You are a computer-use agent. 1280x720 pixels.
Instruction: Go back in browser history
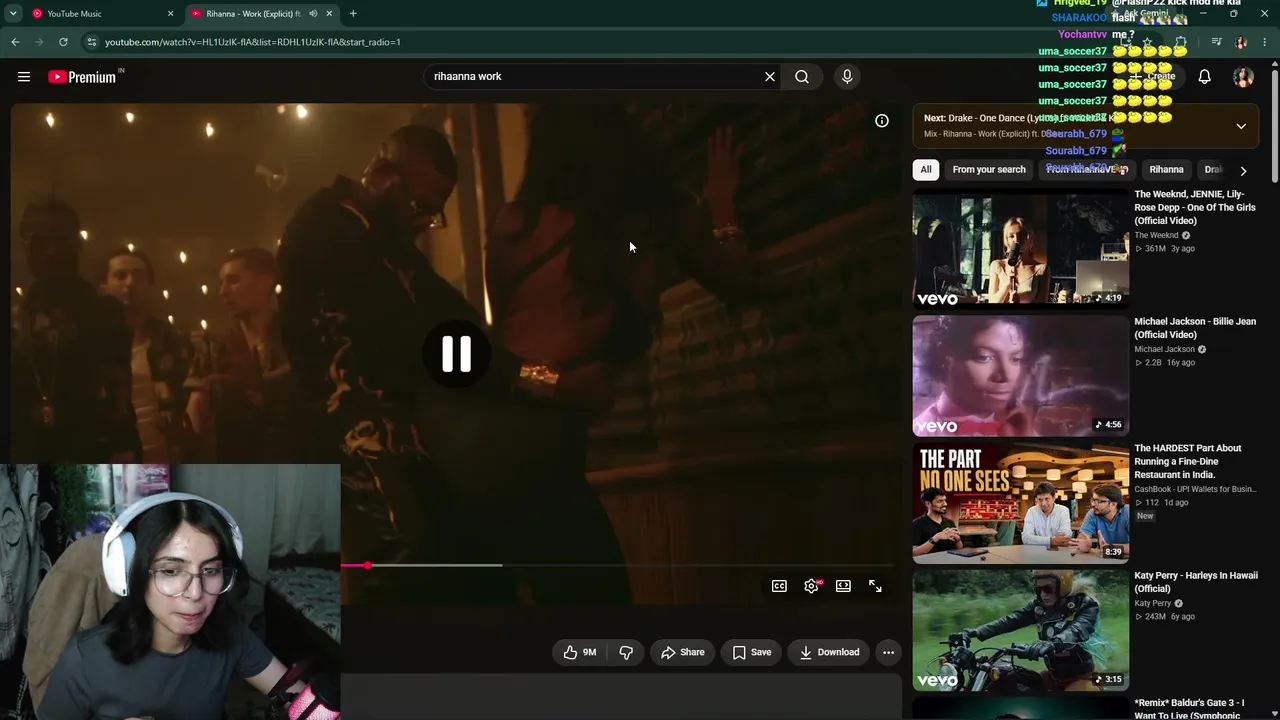pyautogui.click(x=15, y=42)
